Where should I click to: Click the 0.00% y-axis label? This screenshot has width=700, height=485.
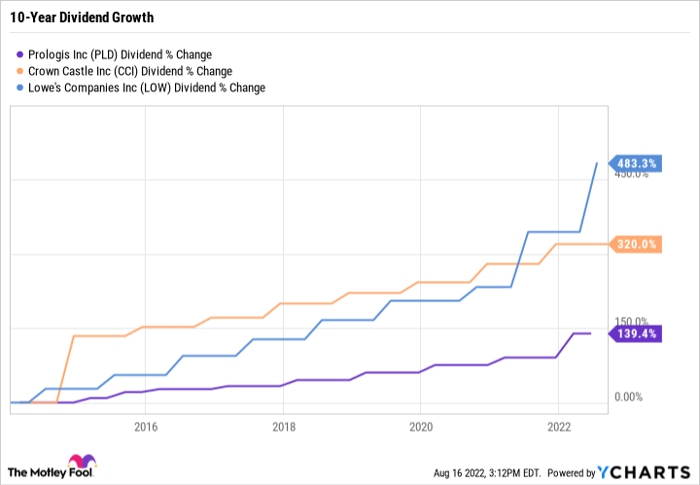[627, 398]
